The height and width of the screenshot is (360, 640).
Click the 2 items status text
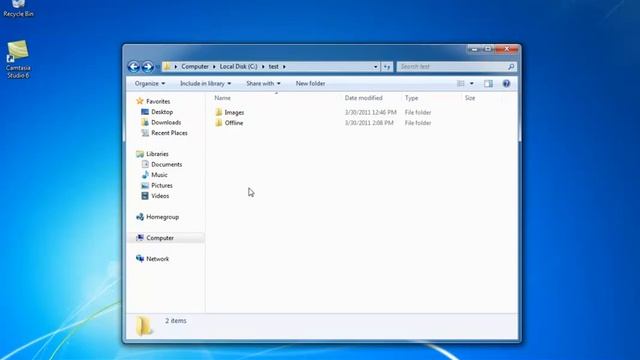(x=176, y=321)
